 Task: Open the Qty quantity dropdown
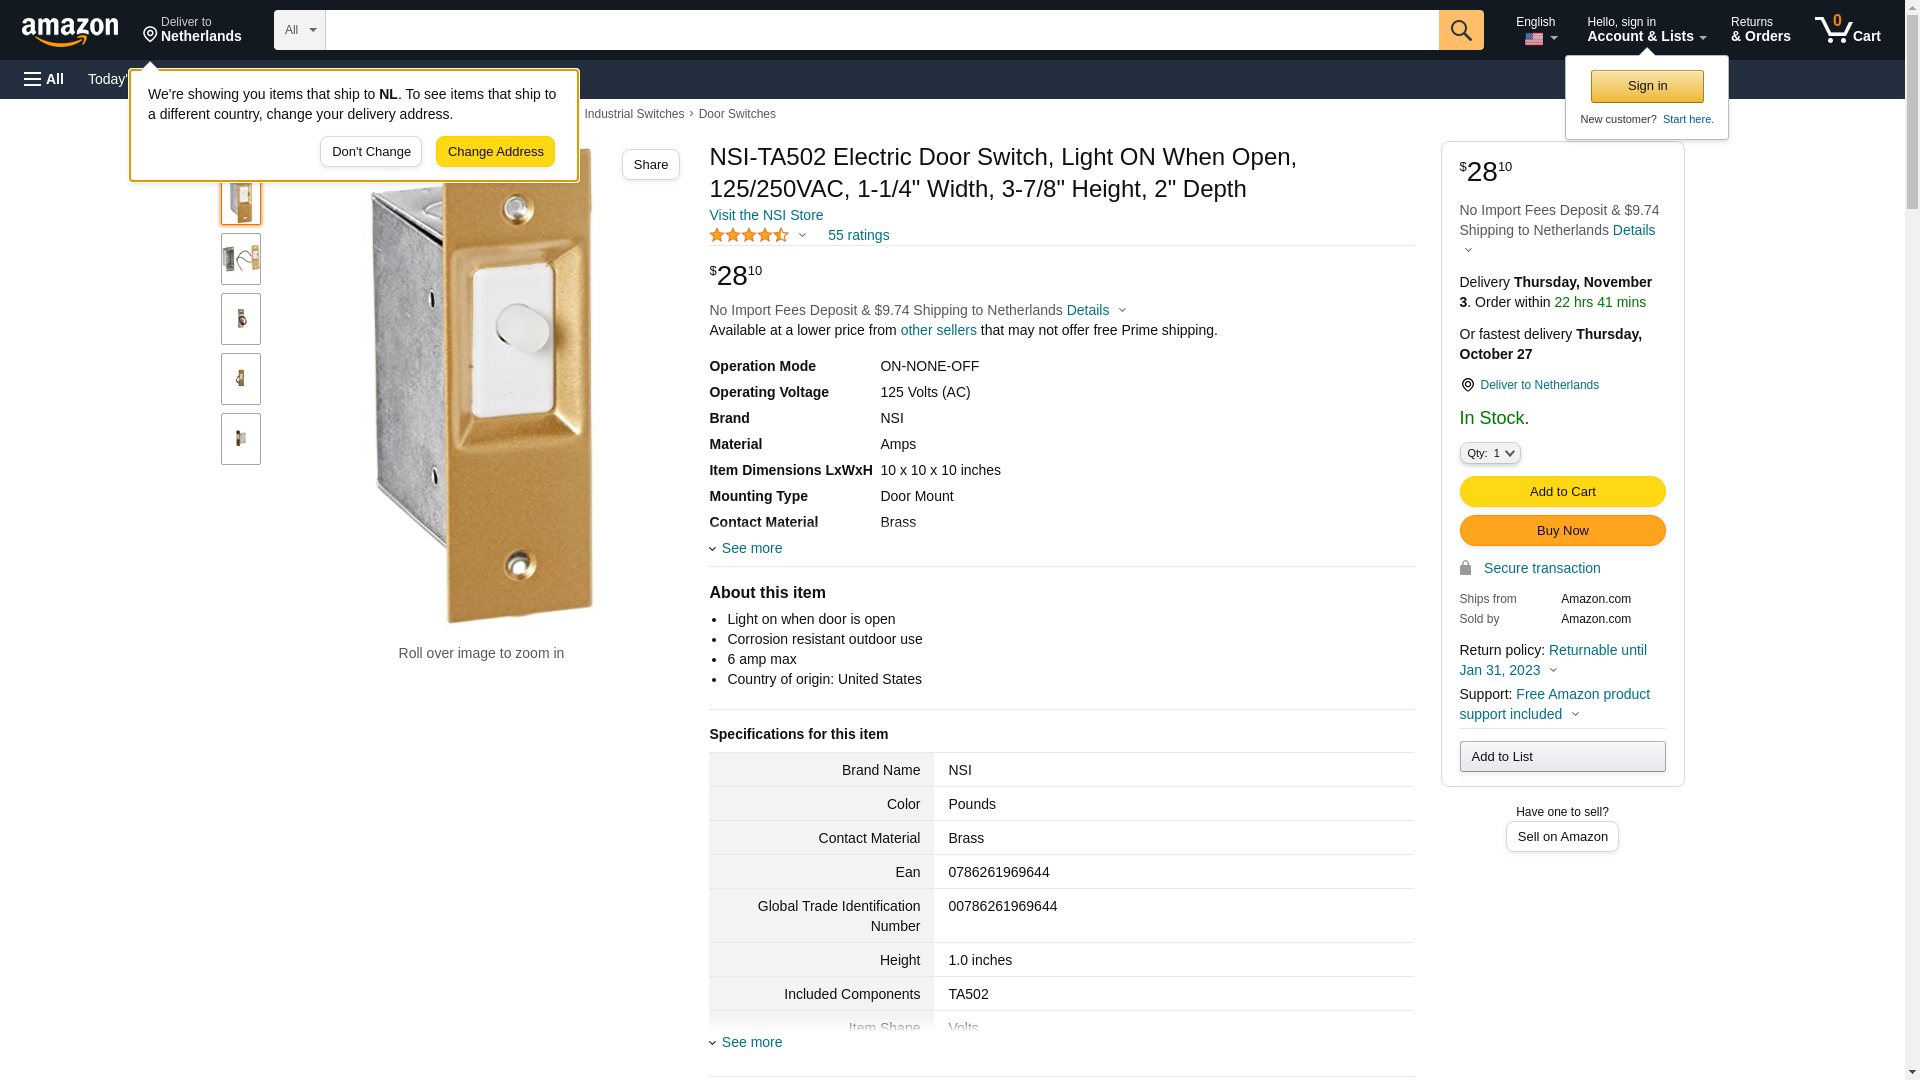(1490, 453)
